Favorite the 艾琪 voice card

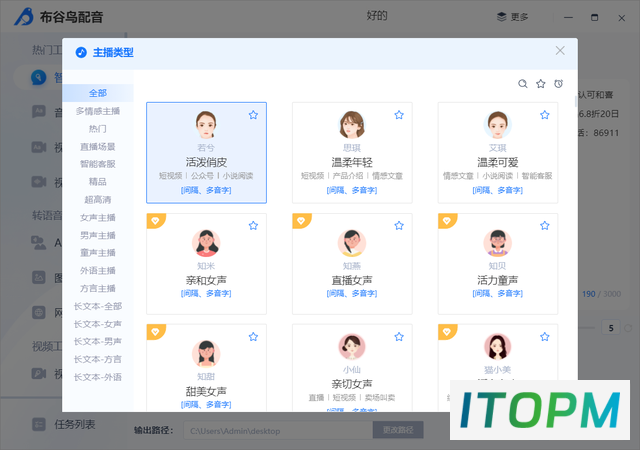click(x=544, y=115)
